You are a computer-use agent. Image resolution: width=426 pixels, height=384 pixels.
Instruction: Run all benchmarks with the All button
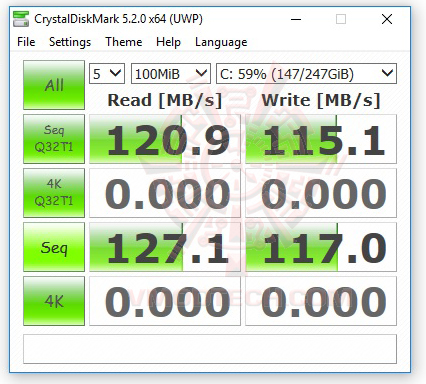pos(54,85)
